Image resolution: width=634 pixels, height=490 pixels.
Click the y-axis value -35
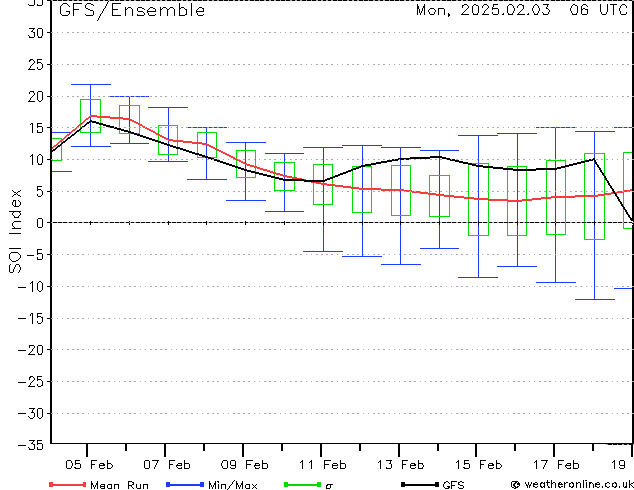[31, 445]
